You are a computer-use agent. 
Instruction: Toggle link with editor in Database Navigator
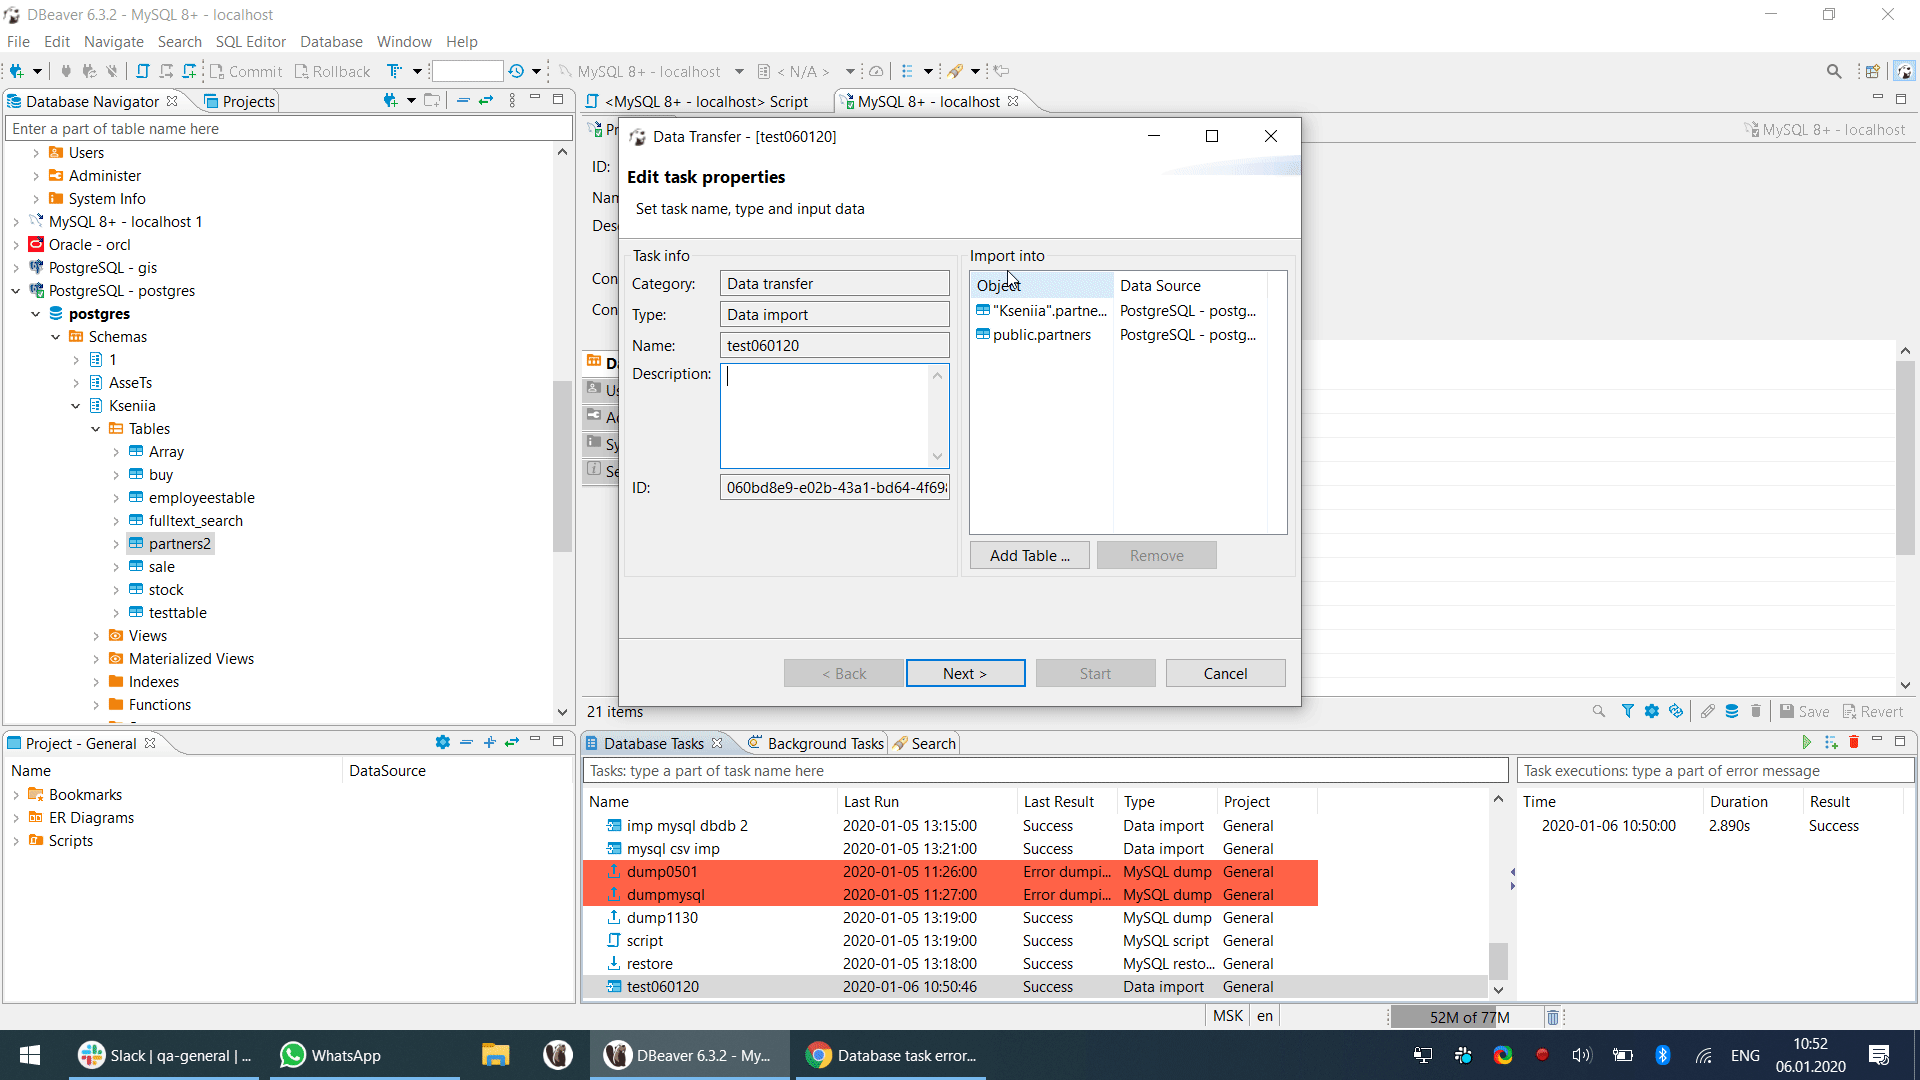coord(486,100)
